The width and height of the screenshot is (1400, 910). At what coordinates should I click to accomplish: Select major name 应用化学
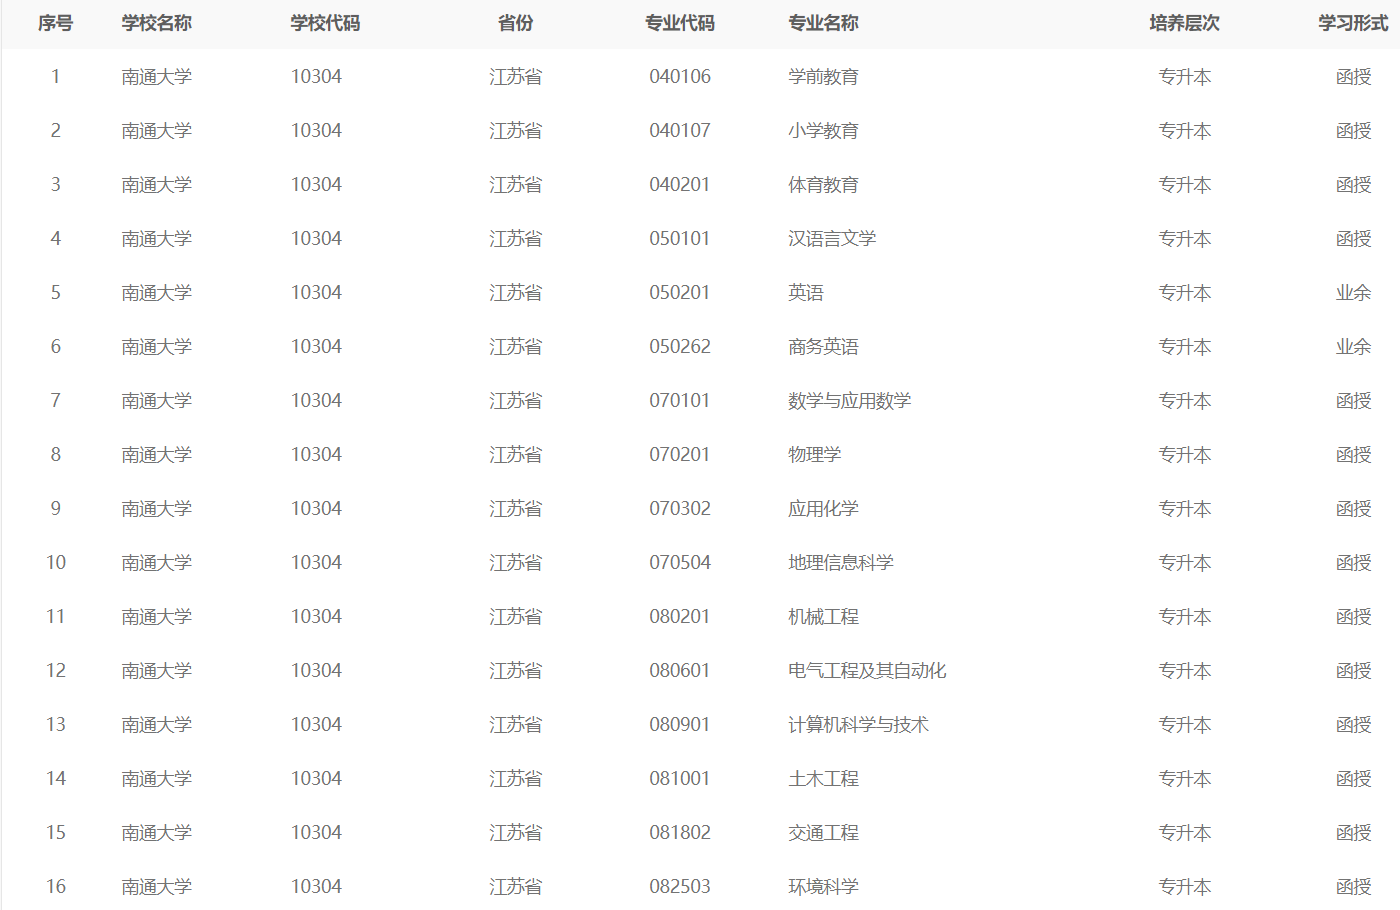point(823,509)
